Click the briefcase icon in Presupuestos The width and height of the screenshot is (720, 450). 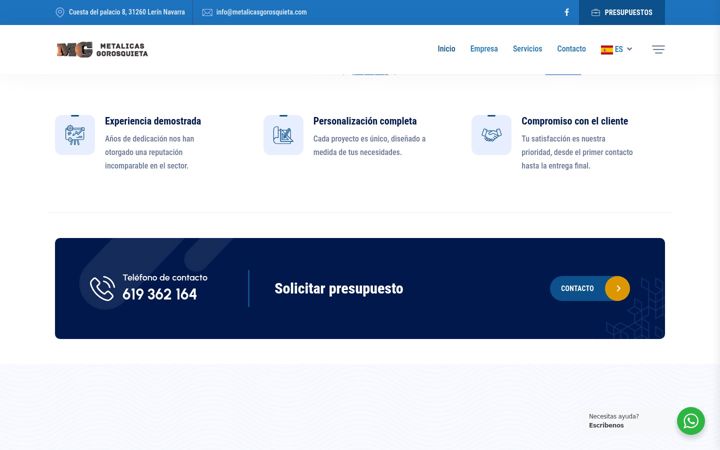pyautogui.click(x=596, y=12)
